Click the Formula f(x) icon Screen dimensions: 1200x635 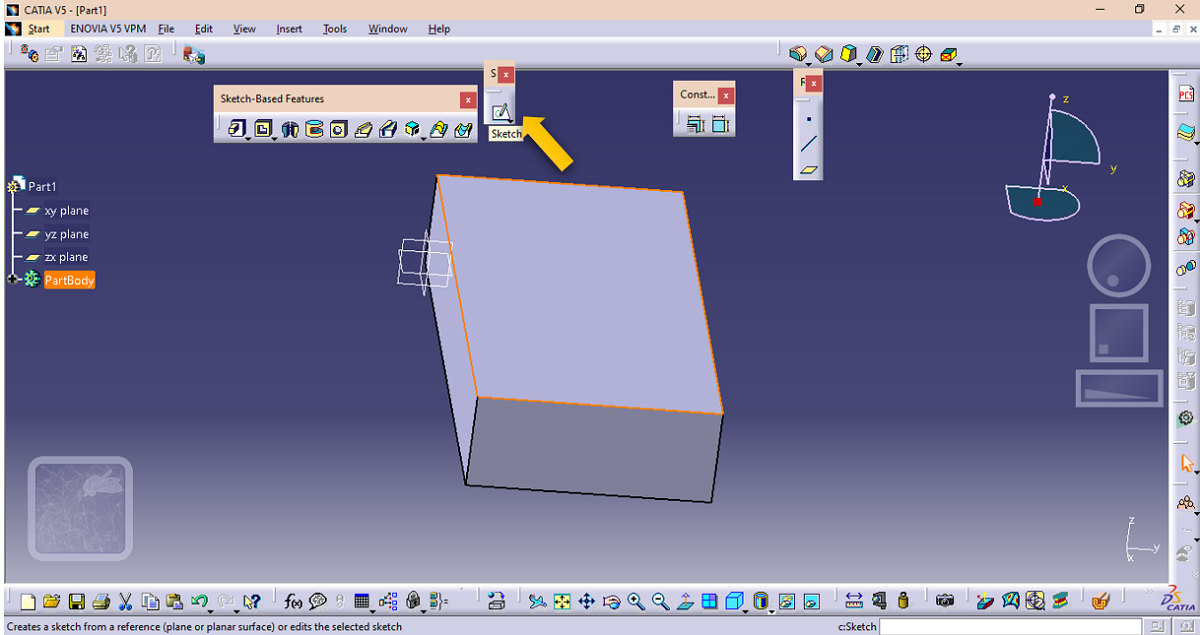[x=293, y=601]
